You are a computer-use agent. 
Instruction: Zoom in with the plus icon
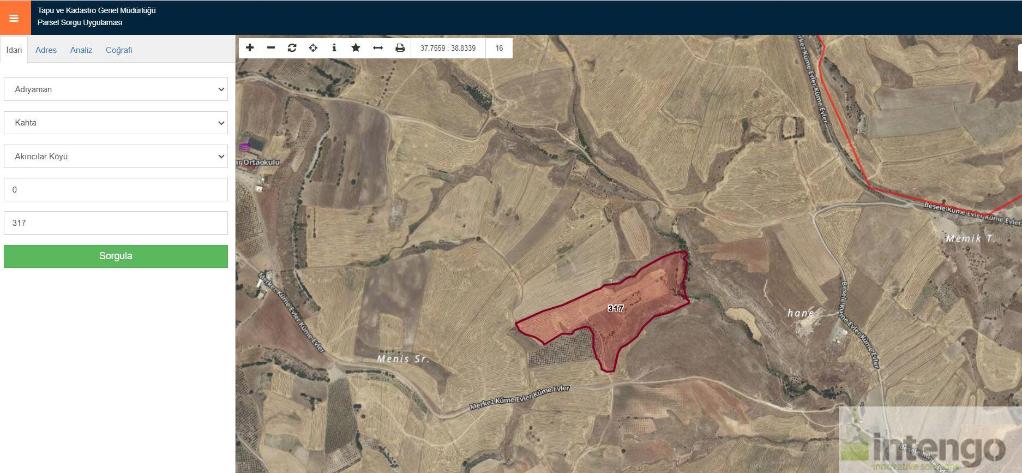[250, 48]
